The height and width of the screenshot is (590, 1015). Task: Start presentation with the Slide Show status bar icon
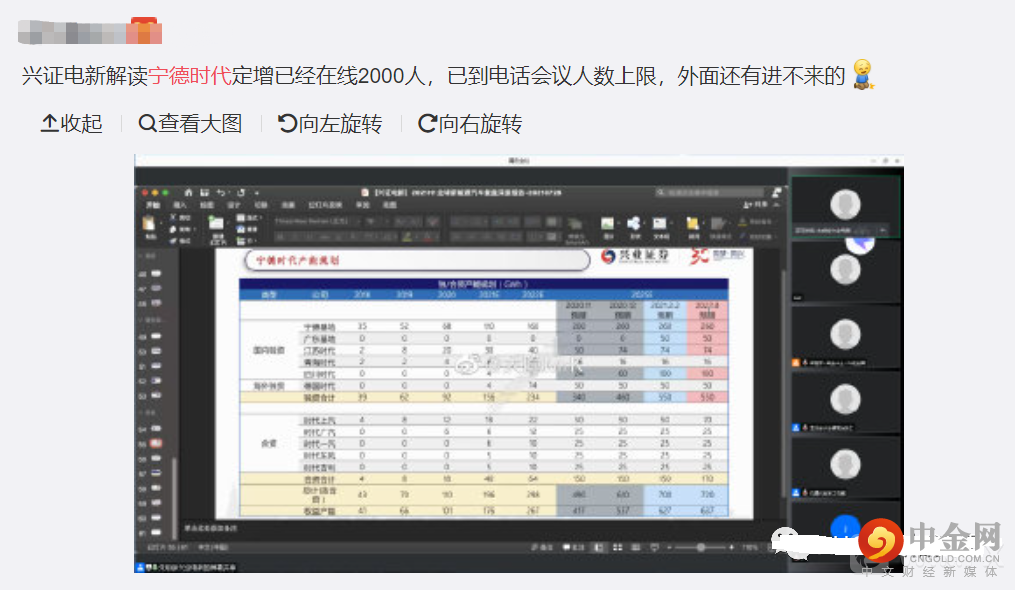click(653, 546)
